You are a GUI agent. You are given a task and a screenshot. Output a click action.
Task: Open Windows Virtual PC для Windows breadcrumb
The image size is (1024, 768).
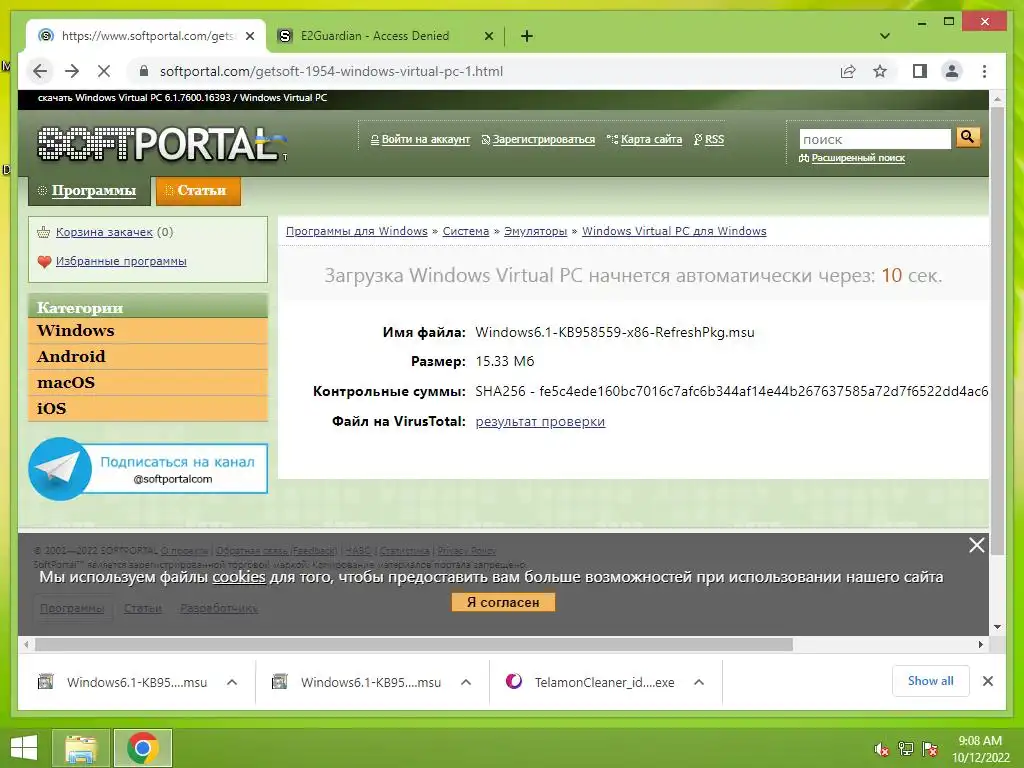pyautogui.click(x=674, y=231)
